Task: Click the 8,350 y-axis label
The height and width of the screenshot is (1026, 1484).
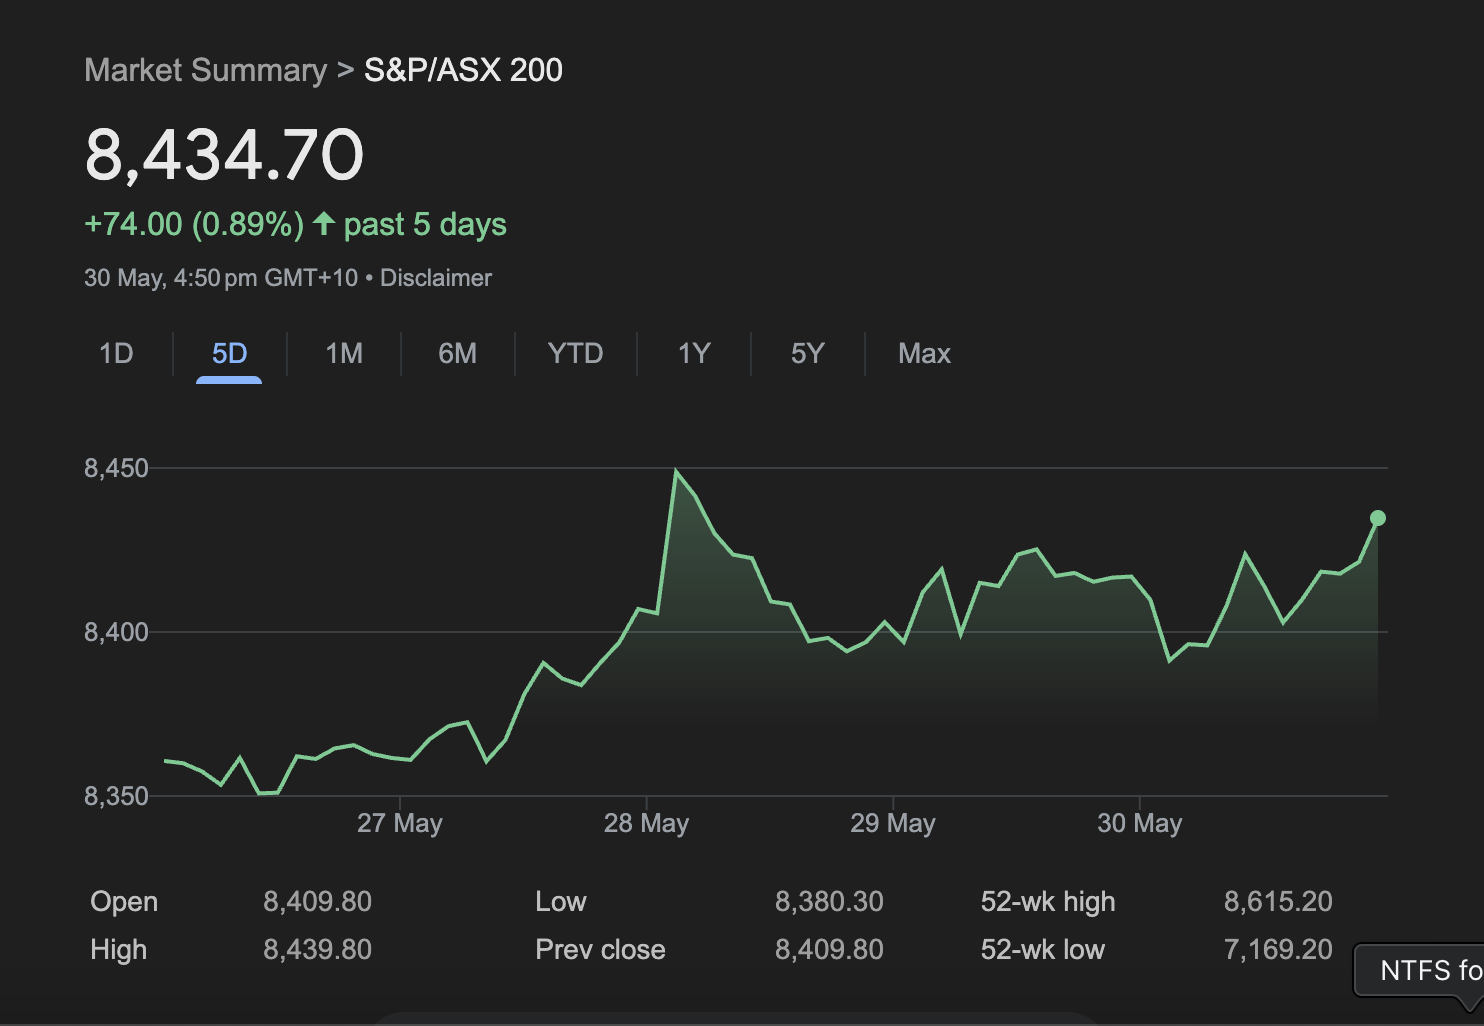Action: pos(116,796)
